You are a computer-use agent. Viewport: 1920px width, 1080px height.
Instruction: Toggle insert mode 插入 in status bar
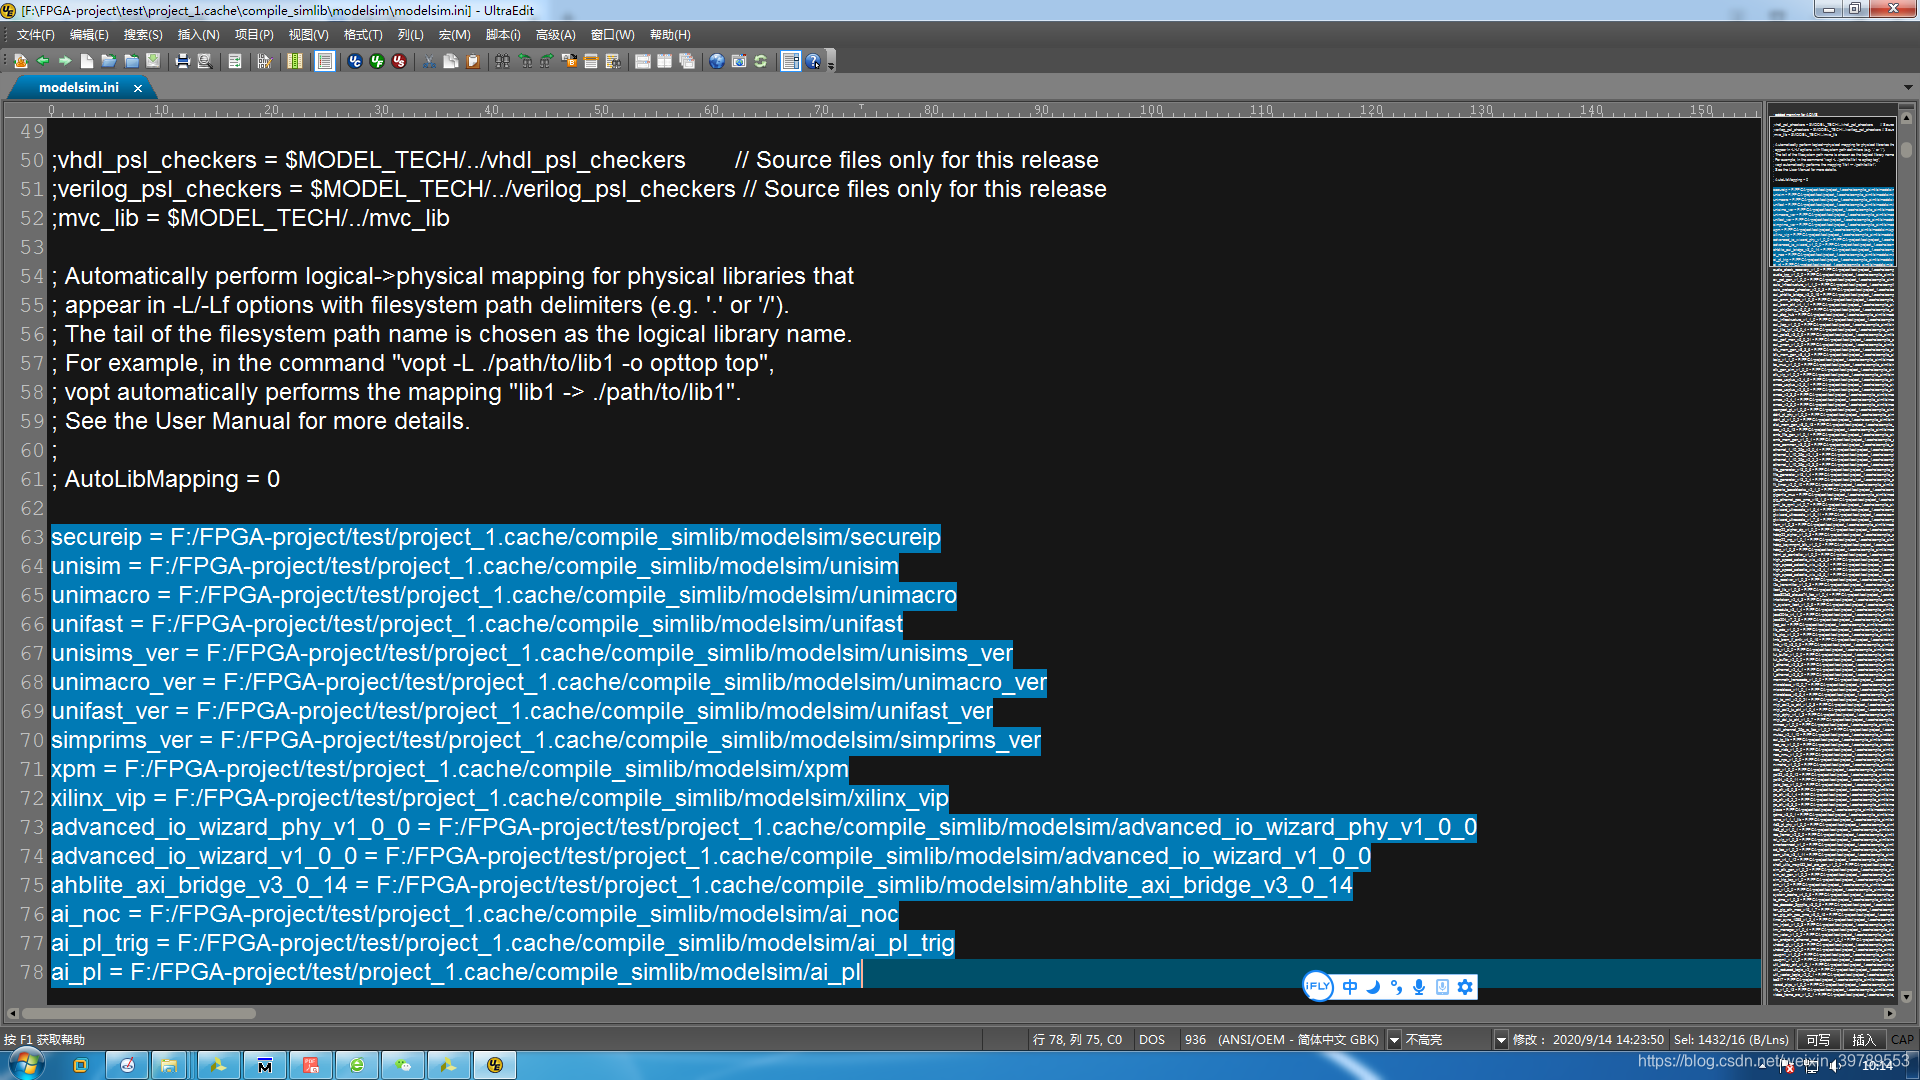click(x=1862, y=1040)
